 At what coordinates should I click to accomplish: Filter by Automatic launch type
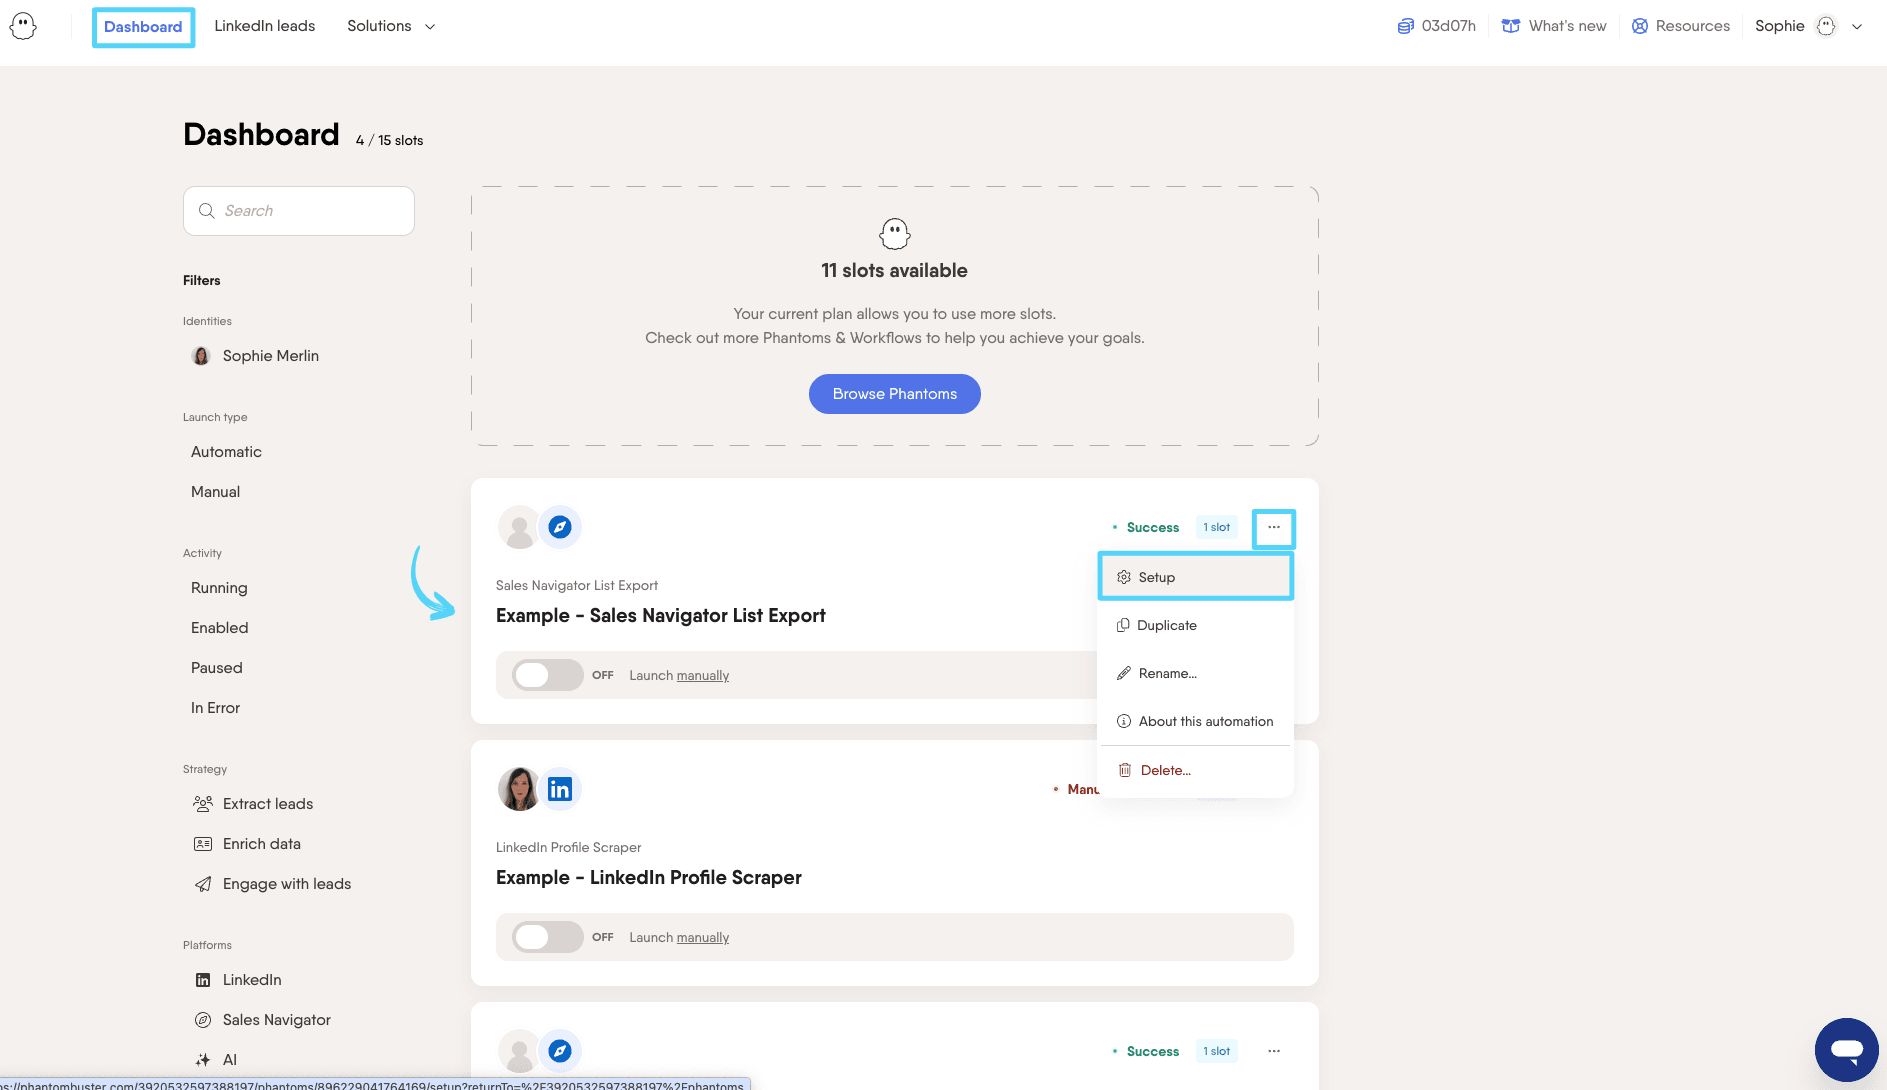226,452
